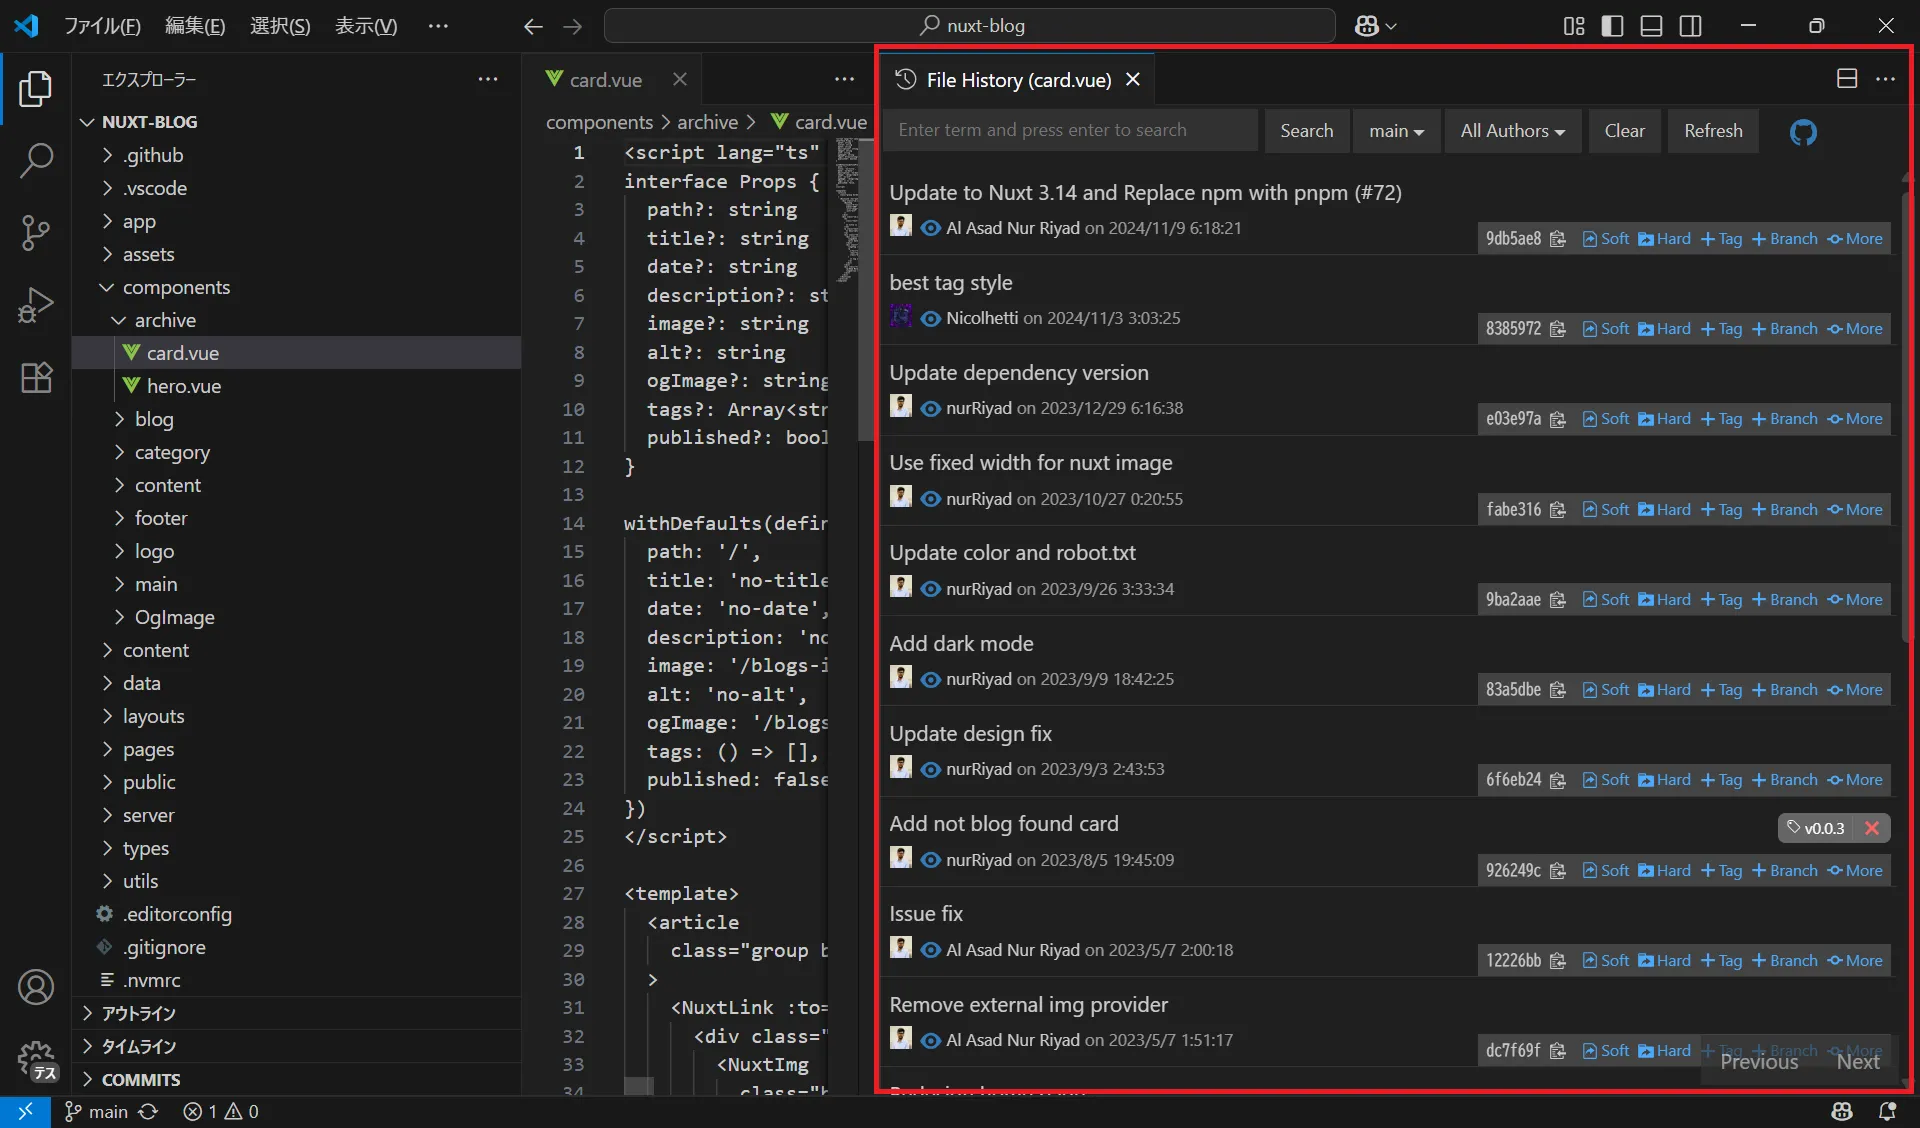This screenshot has height=1128, width=1920.
Task: Expand the .github folder
Action: [x=153, y=155]
